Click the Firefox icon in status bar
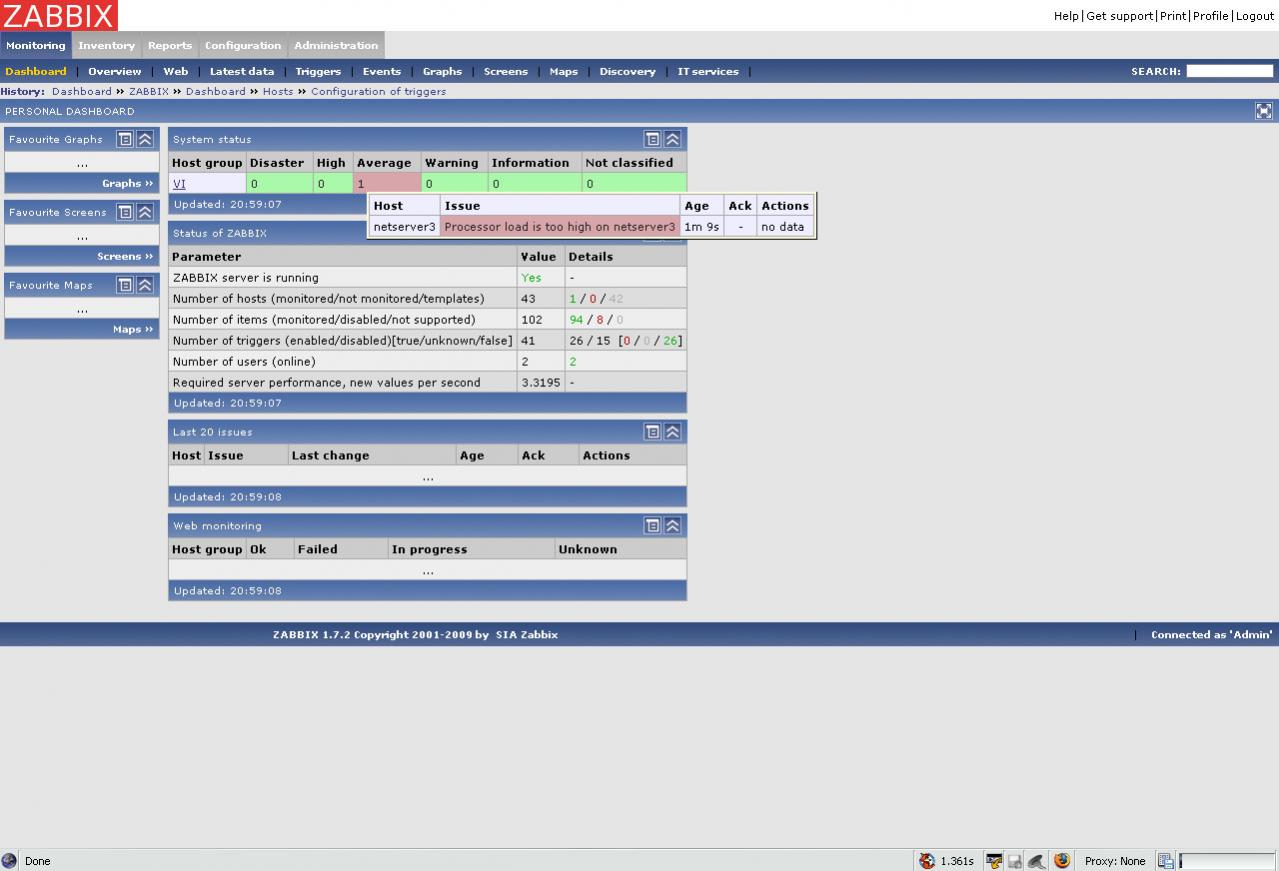This screenshot has width=1279, height=871. [x=1062, y=860]
